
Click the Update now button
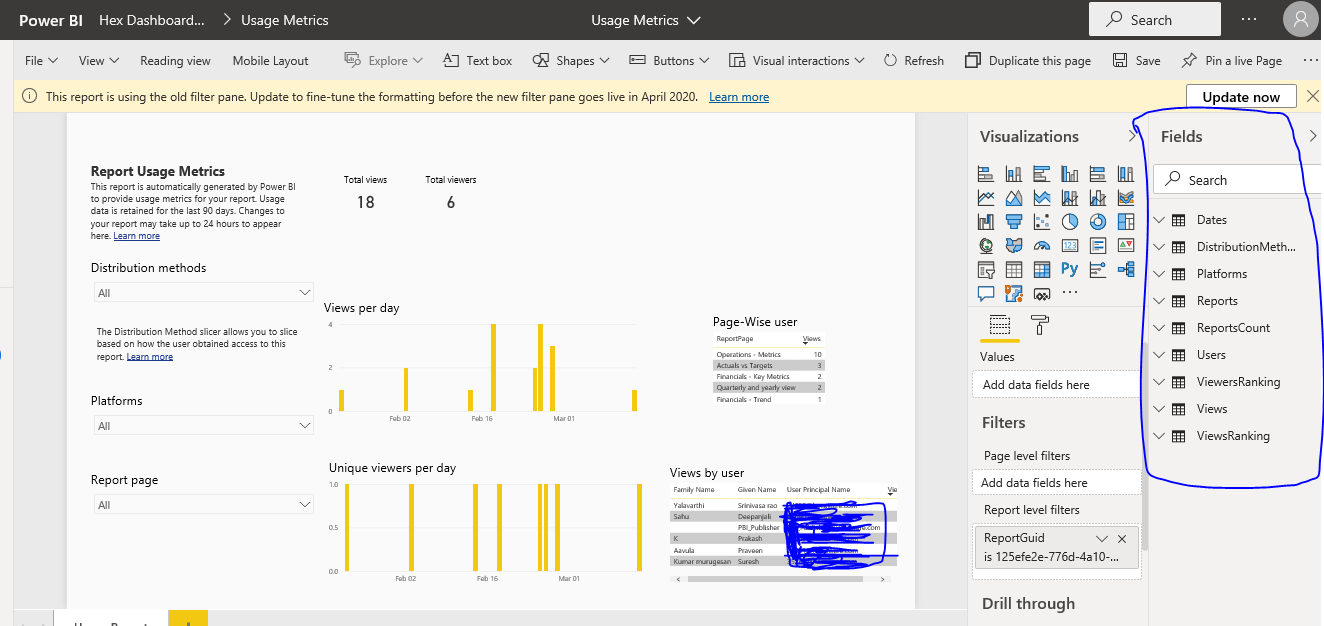(x=1241, y=97)
